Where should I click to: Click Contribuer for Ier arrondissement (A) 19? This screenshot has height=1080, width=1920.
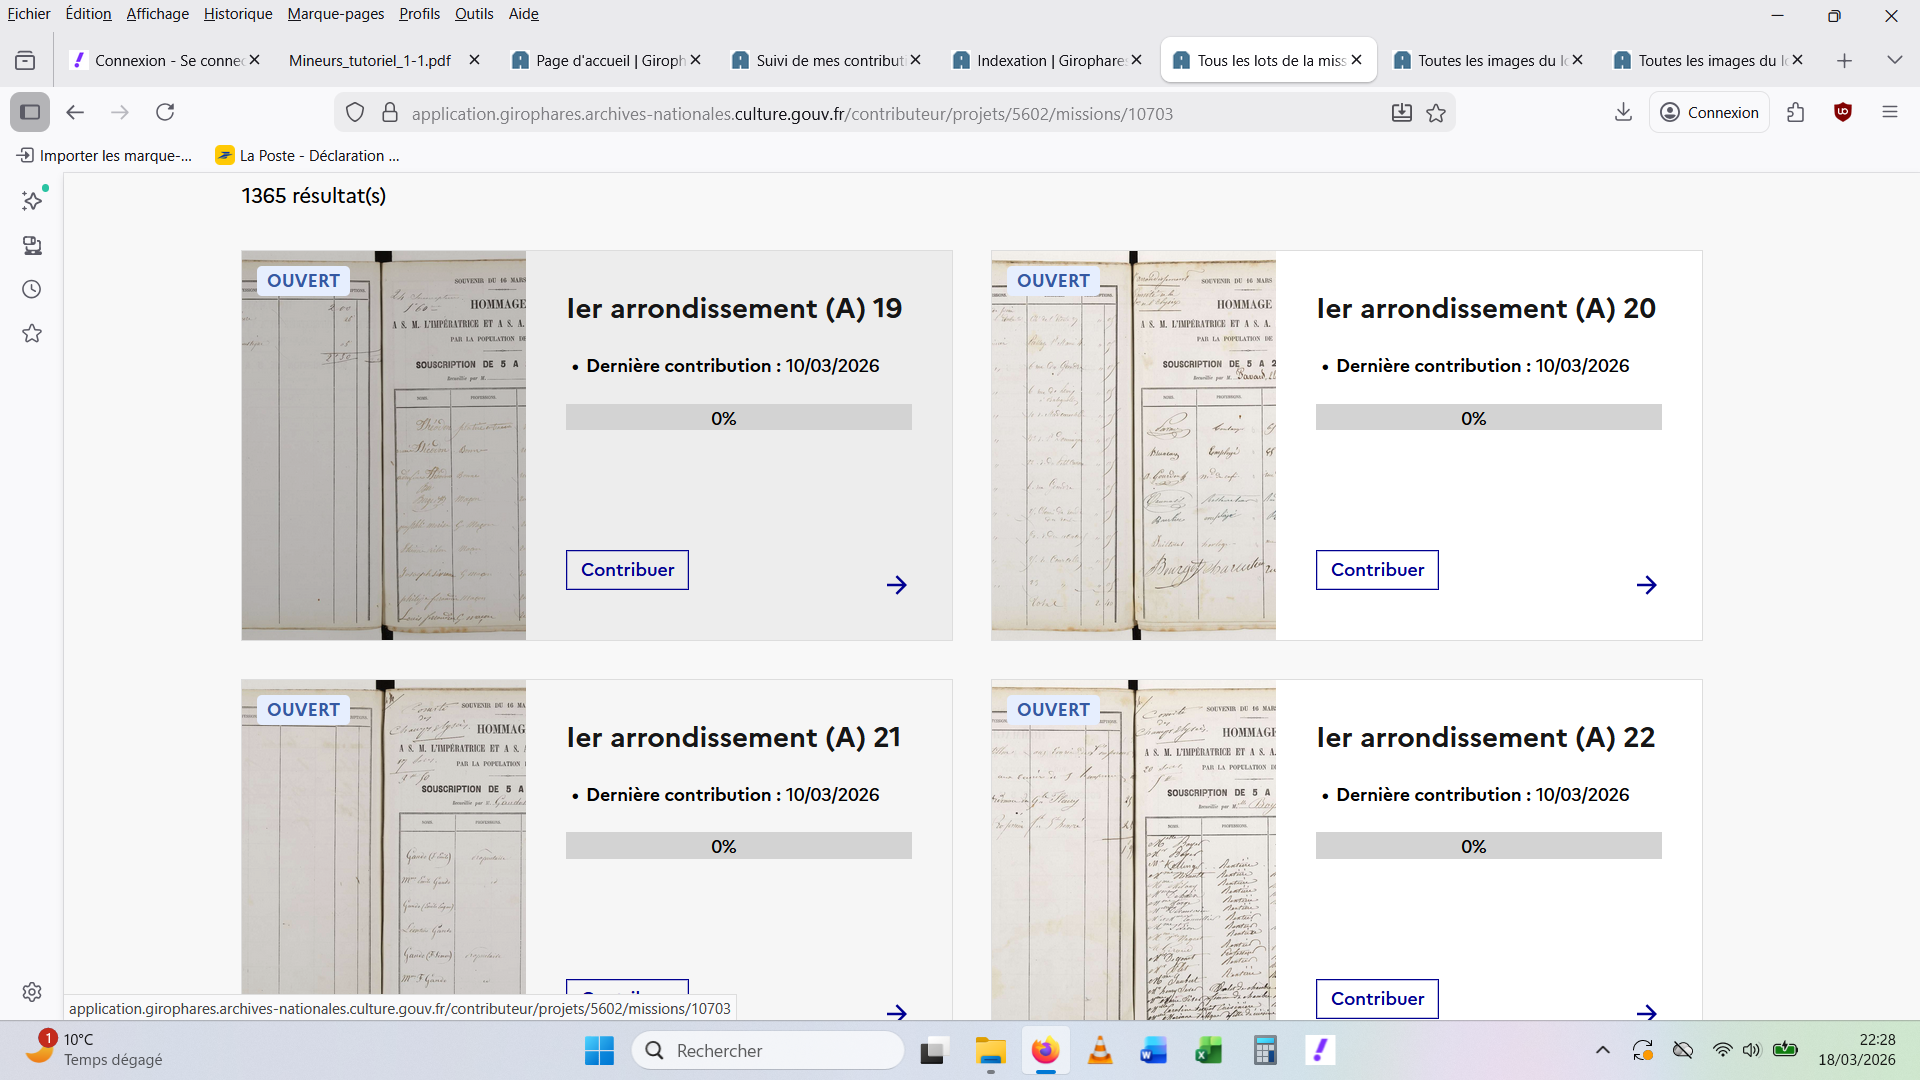tap(627, 570)
